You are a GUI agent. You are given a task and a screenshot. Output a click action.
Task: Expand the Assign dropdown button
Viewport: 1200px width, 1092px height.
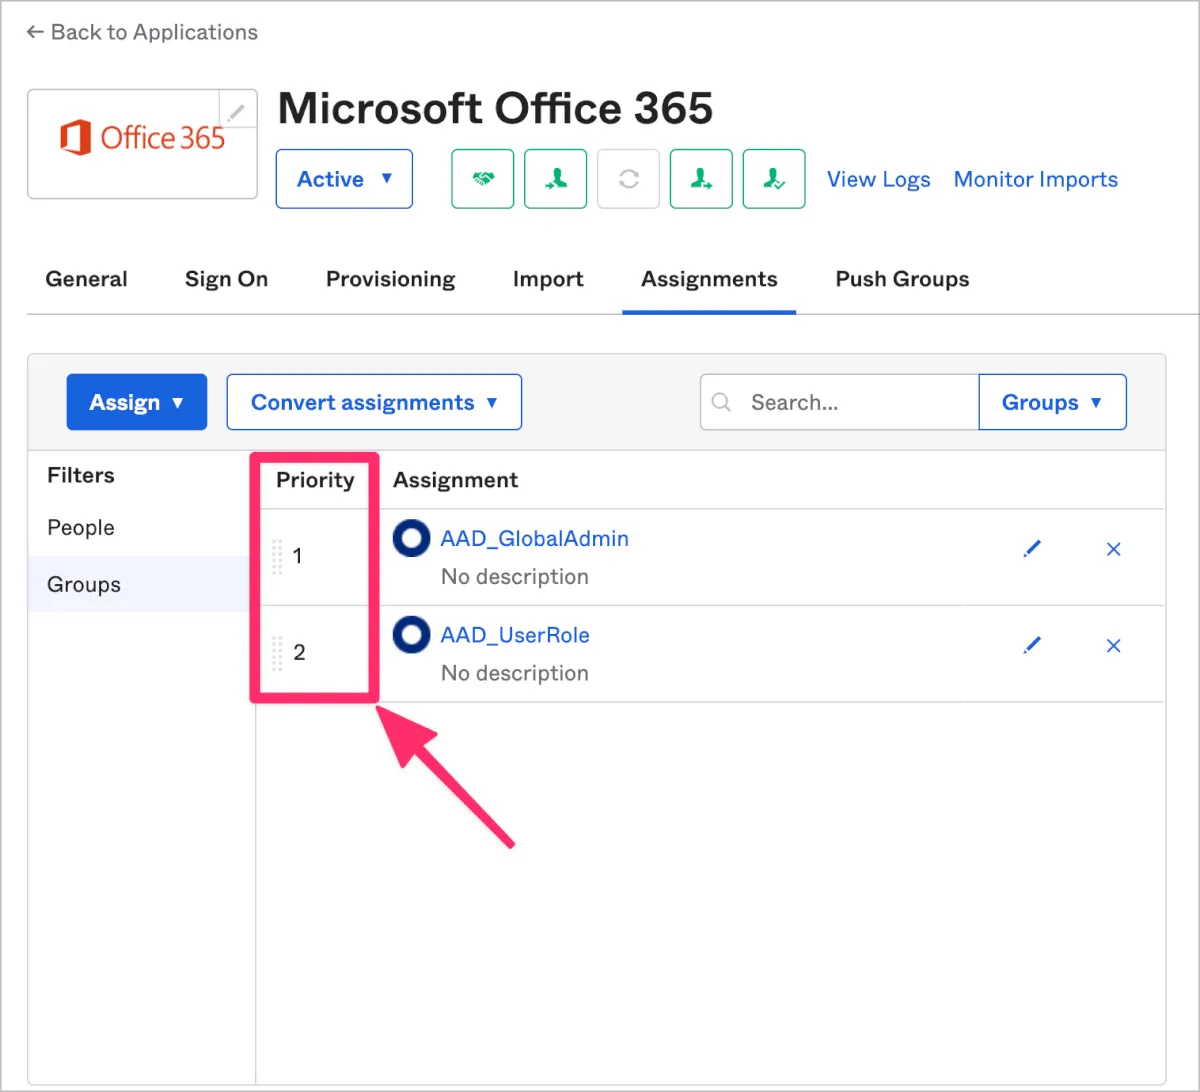[x=137, y=402]
